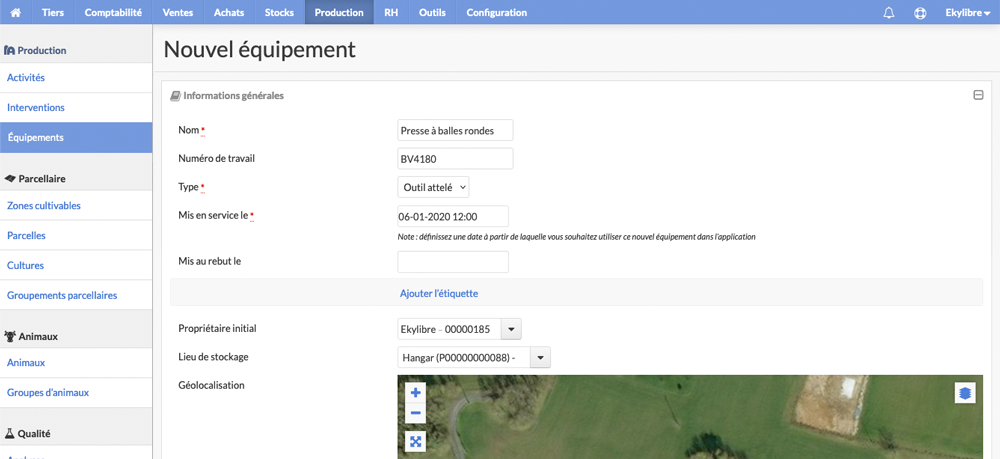Click the Parcellaire sidebar section header
1000x459 pixels.
tap(35, 179)
